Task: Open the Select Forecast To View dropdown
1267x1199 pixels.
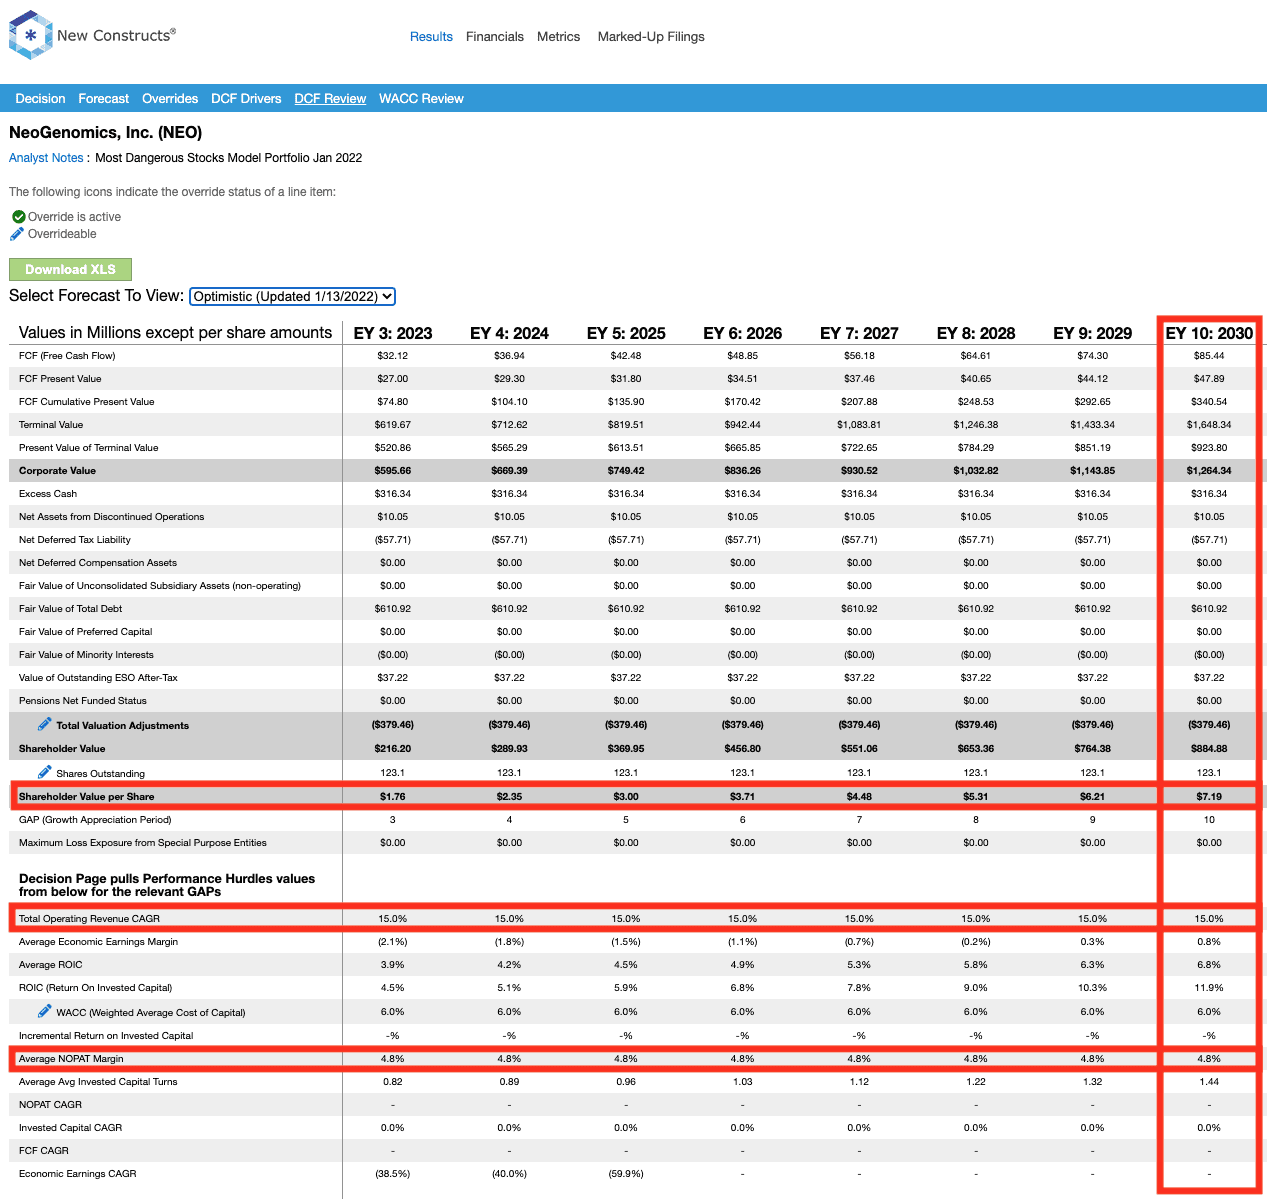Action: point(292,296)
